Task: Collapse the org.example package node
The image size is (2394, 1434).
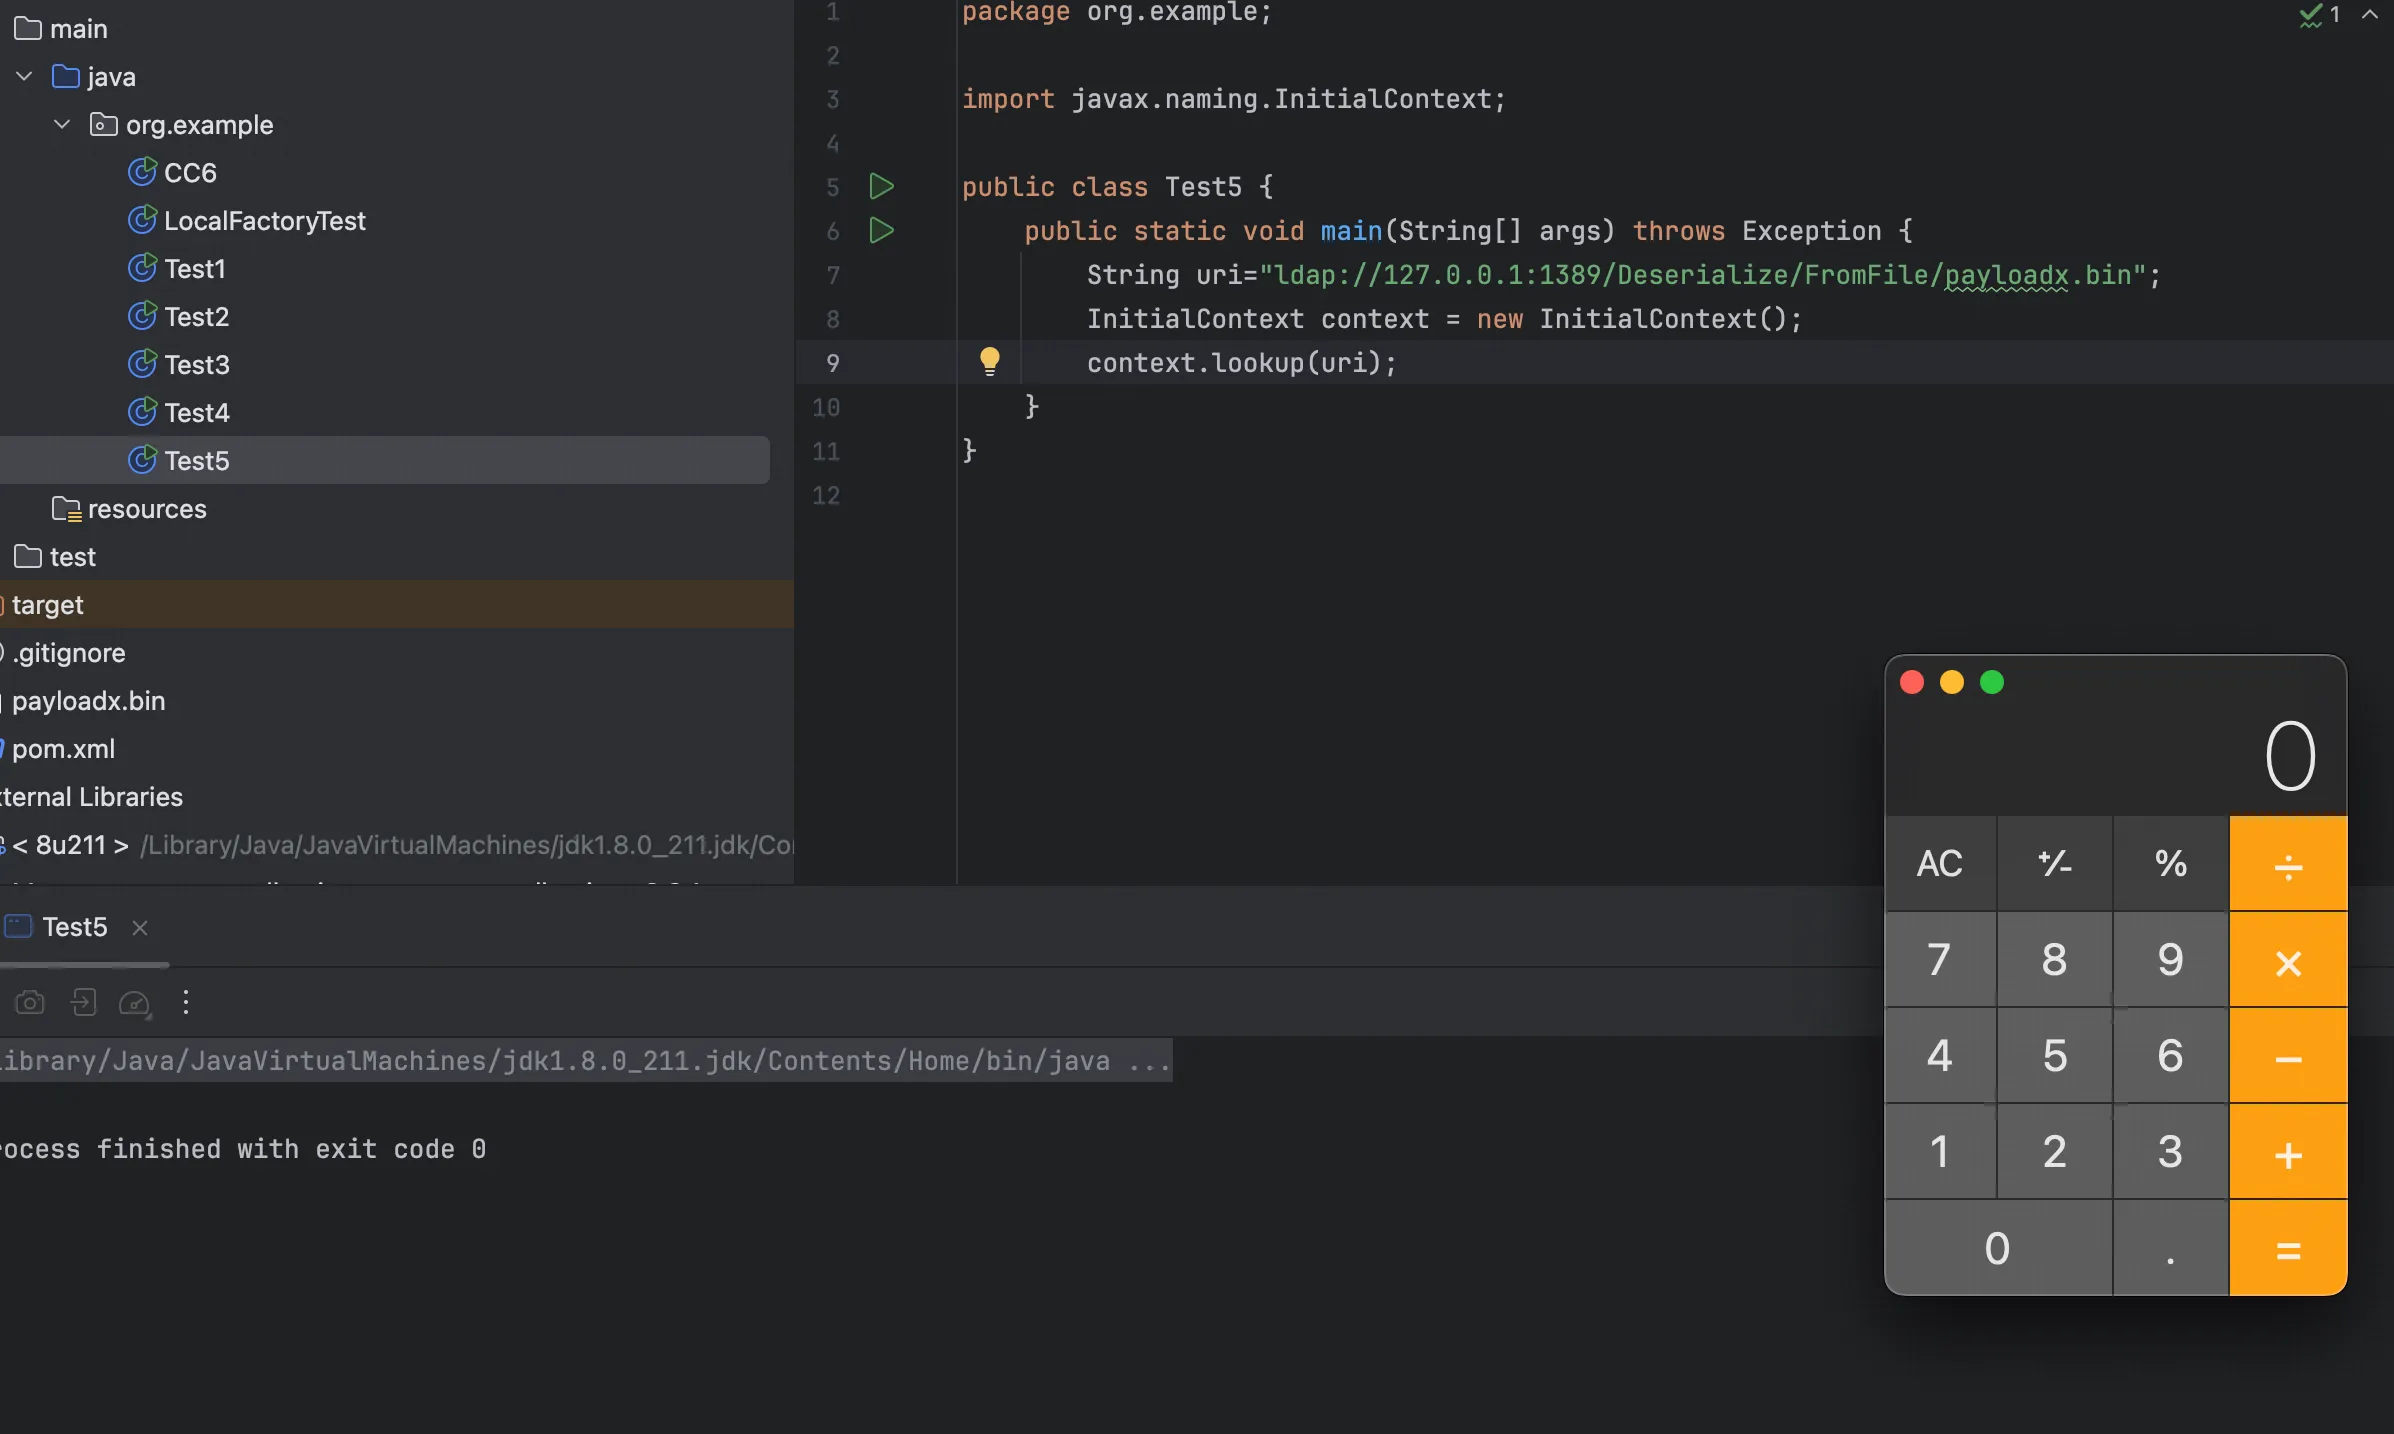Action: [62, 125]
